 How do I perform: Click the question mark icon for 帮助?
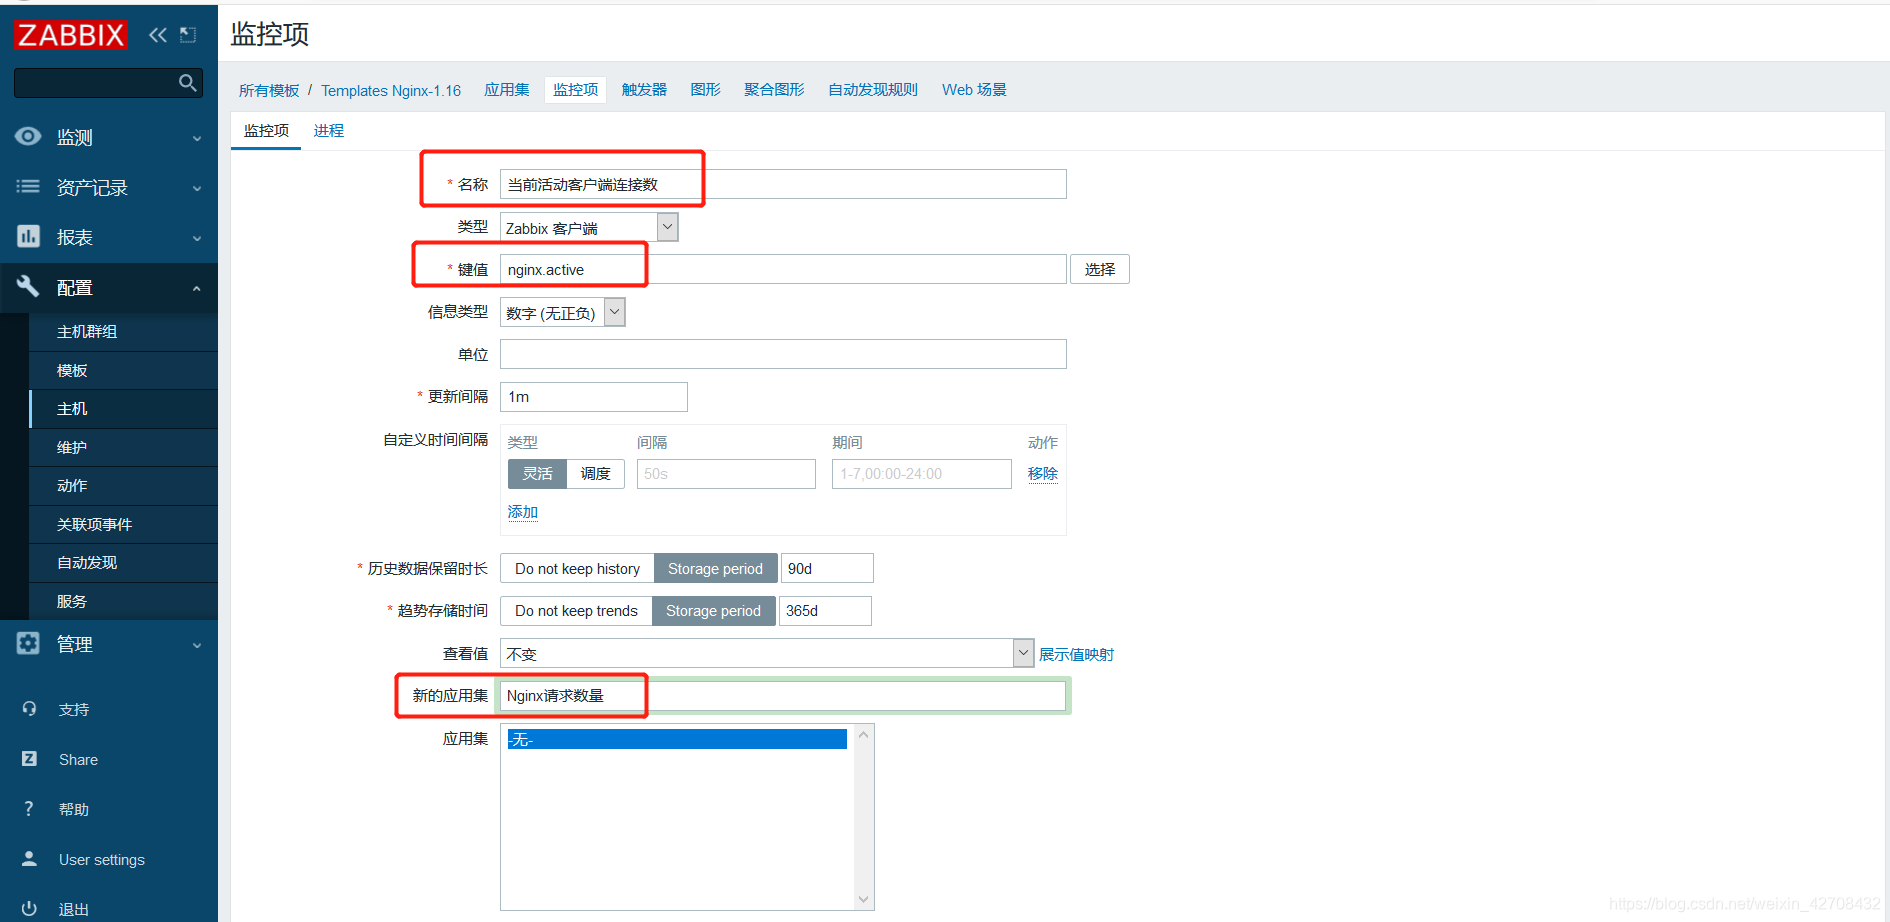pyautogui.click(x=29, y=808)
